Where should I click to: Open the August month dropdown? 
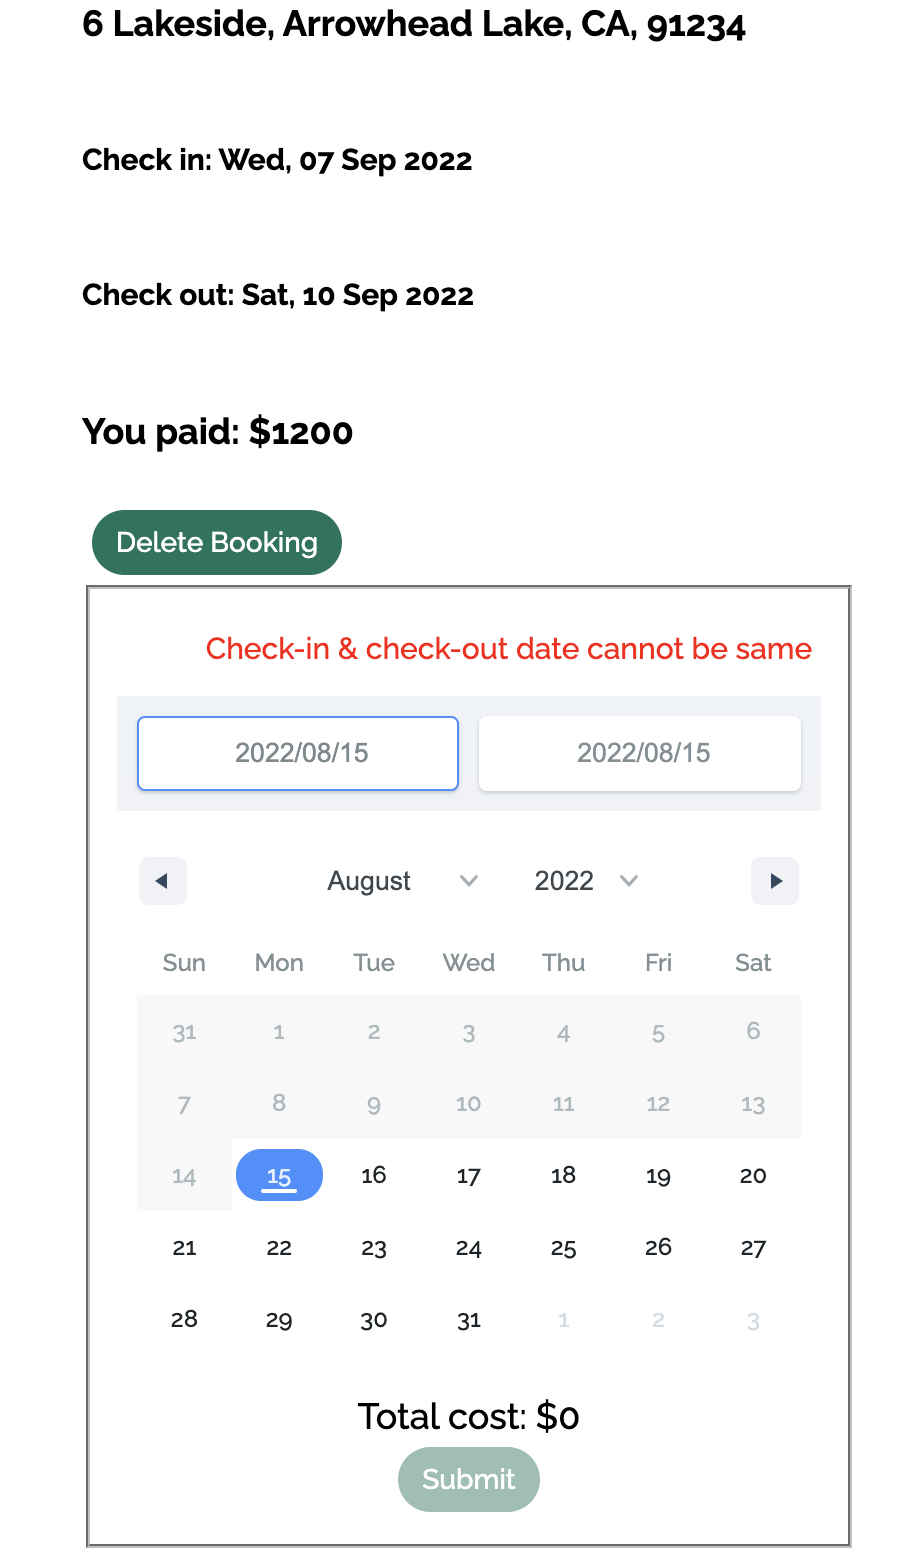369,881
